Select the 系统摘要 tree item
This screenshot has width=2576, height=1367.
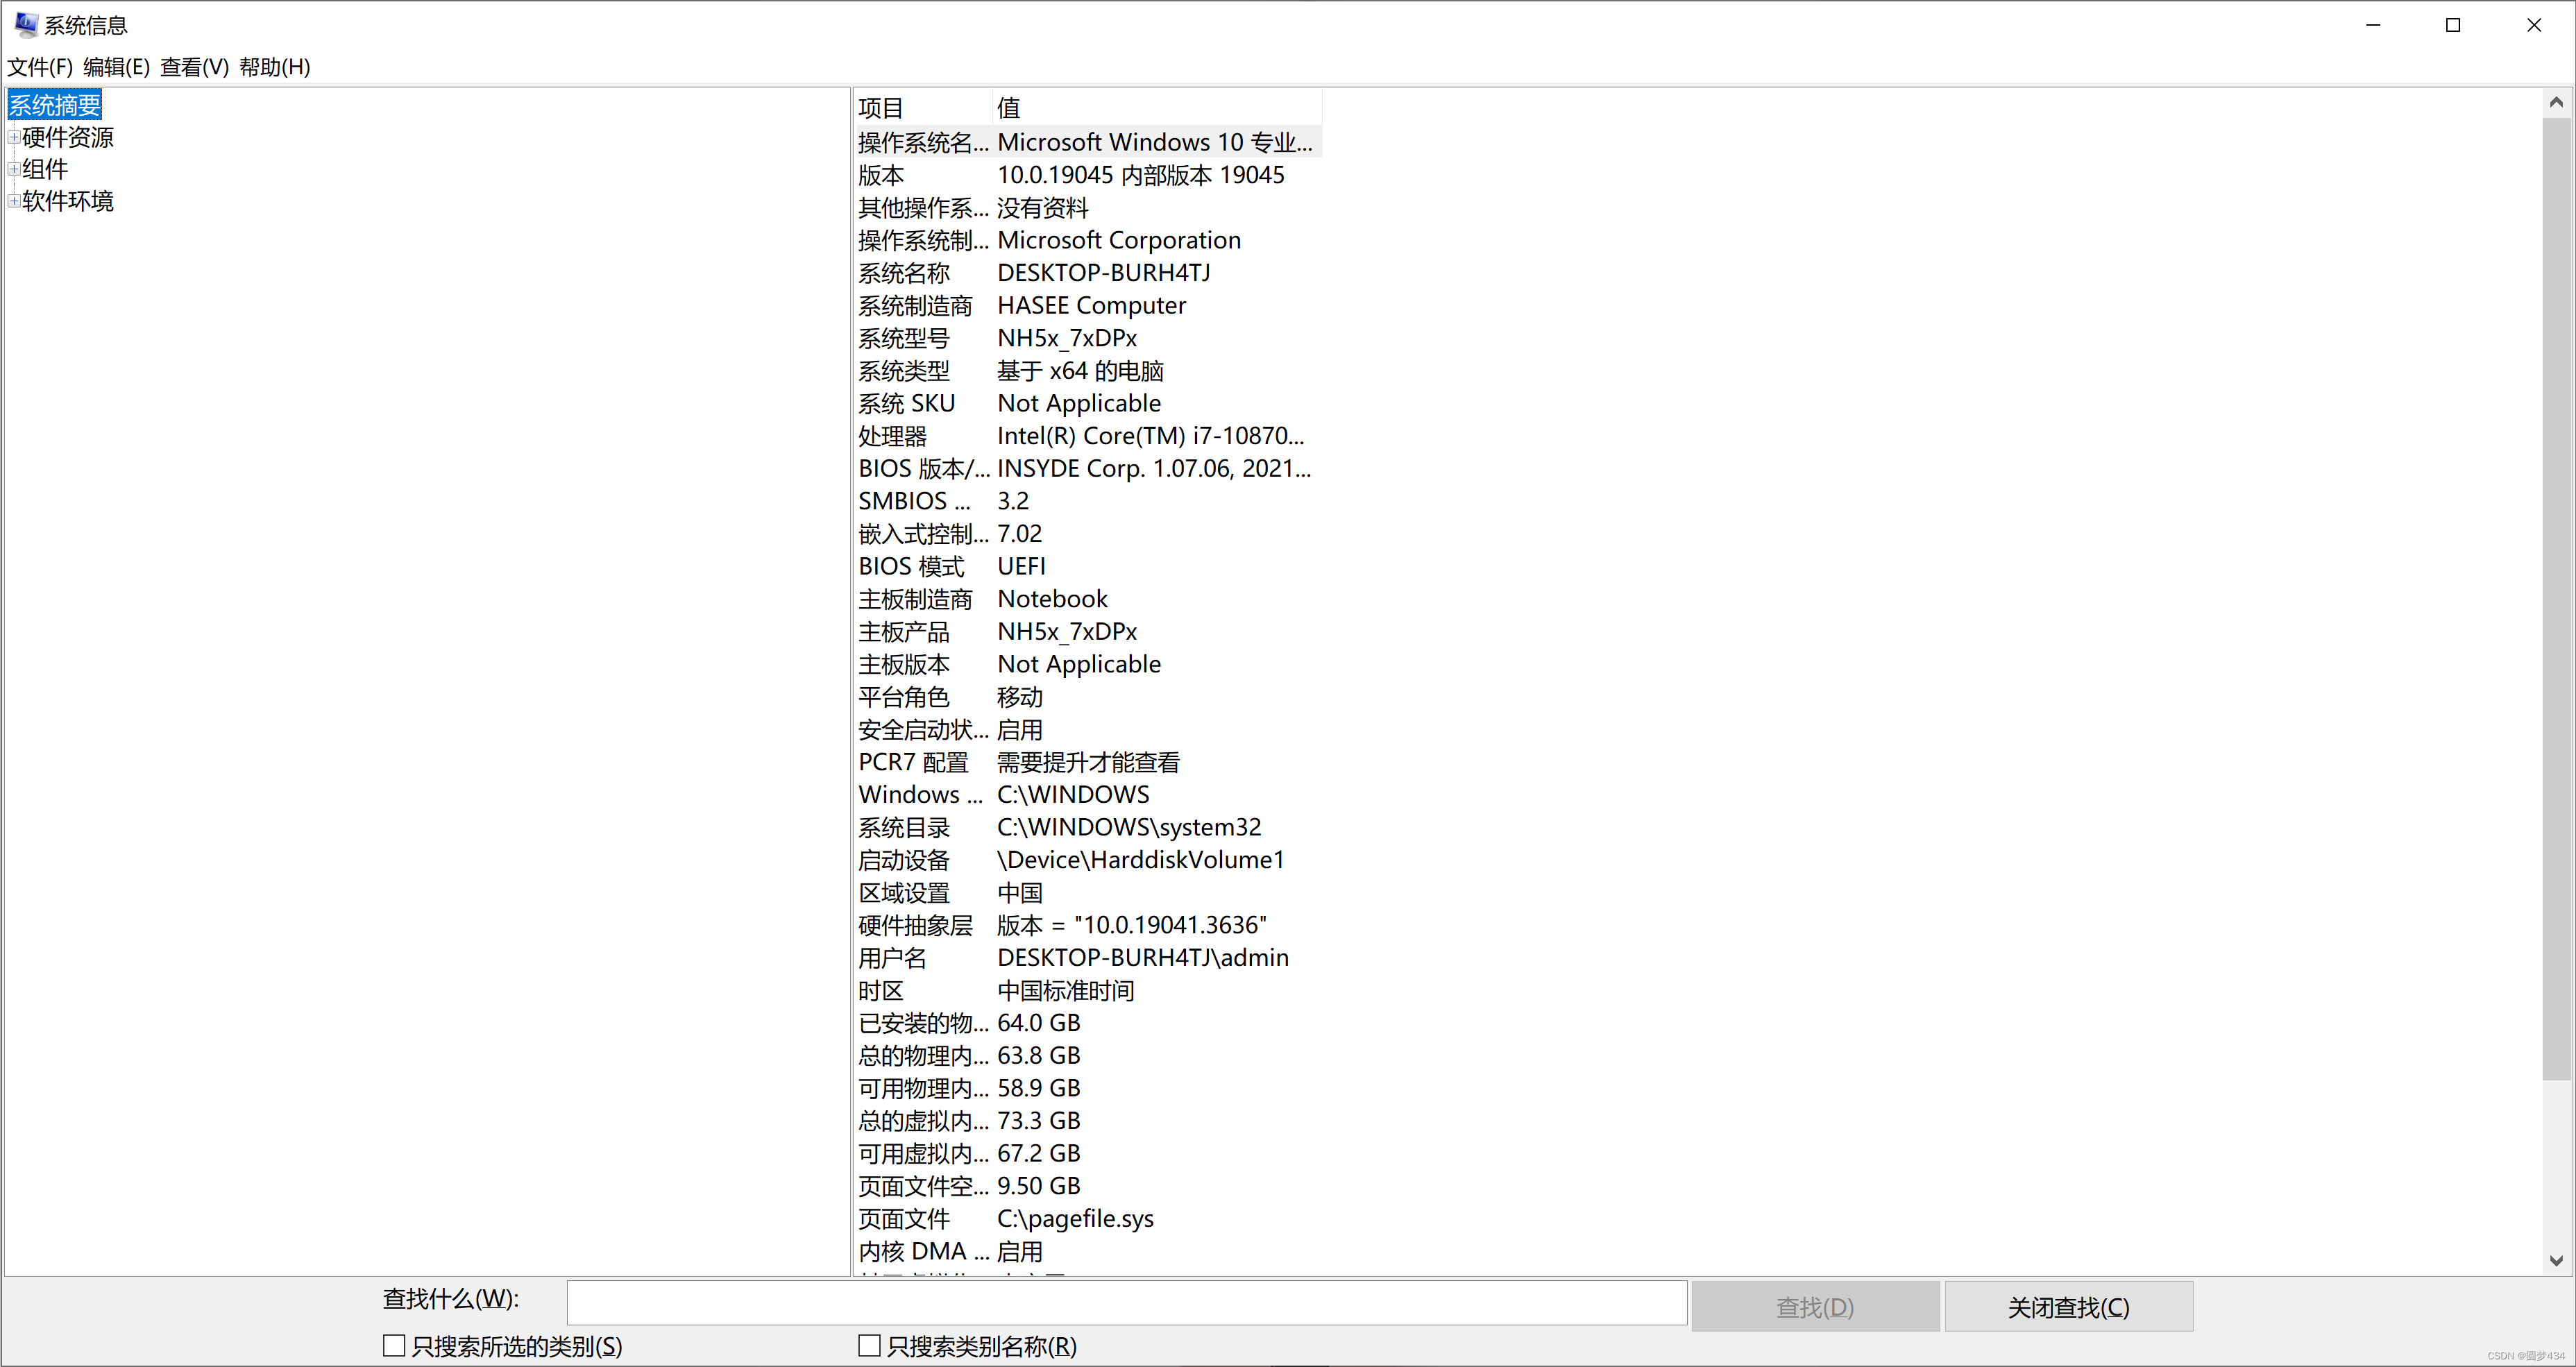click(55, 105)
